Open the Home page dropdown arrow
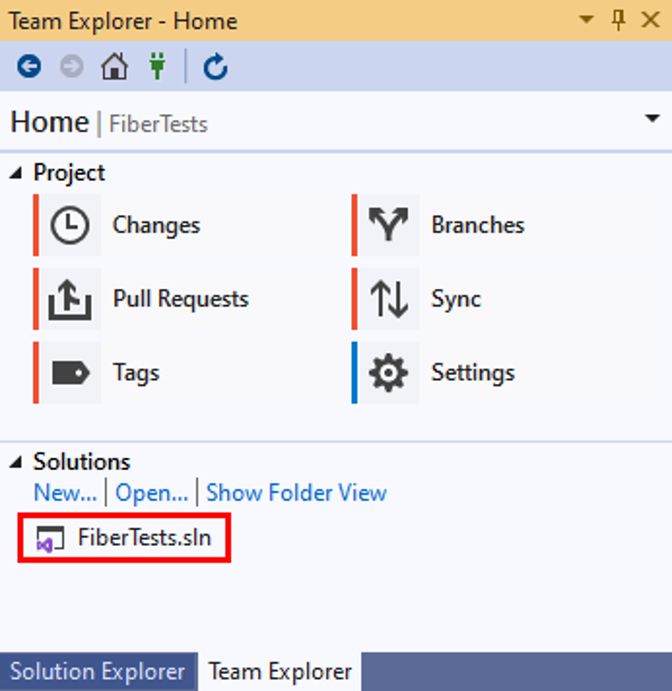 point(652,118)
